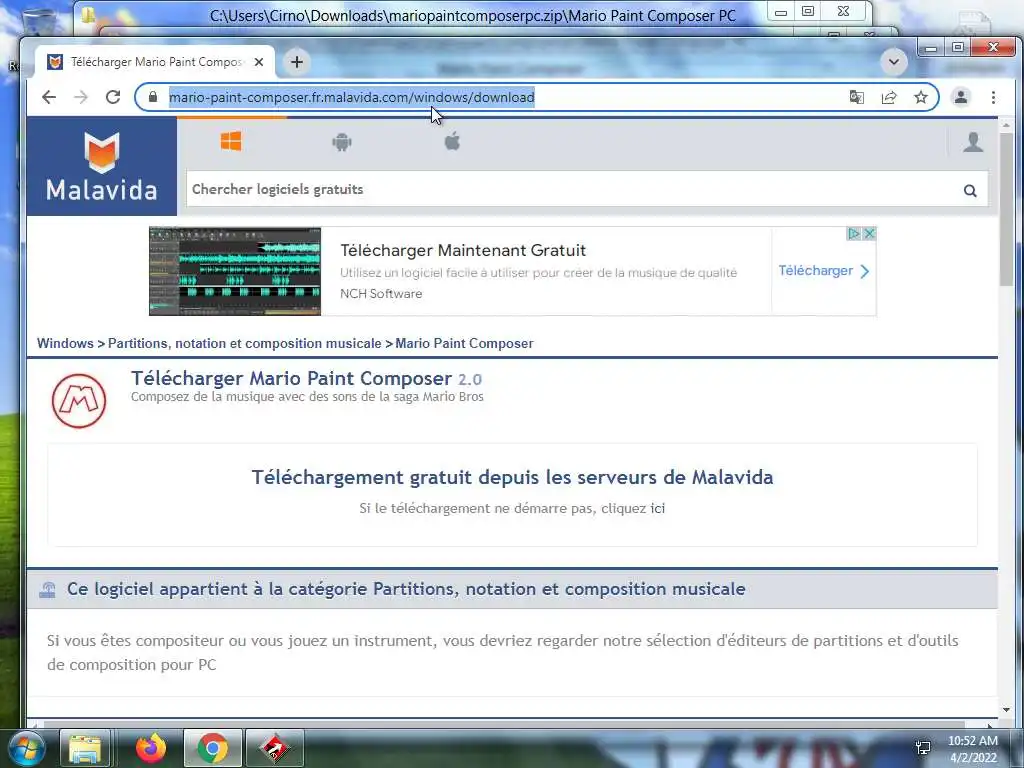Go back to the previous page
The width and height of the screenshot is (1024, 768).
tap(49, 97)
